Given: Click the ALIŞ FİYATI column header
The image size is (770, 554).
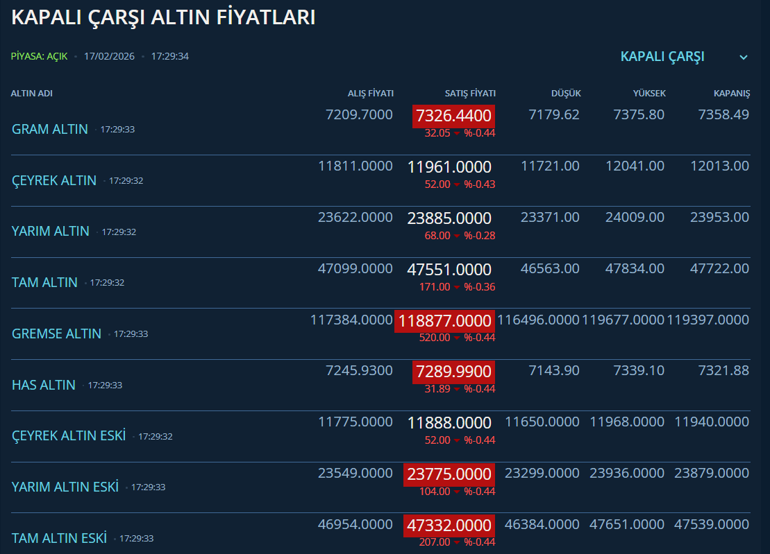Looking at the screenshot, I should point(370,93).
